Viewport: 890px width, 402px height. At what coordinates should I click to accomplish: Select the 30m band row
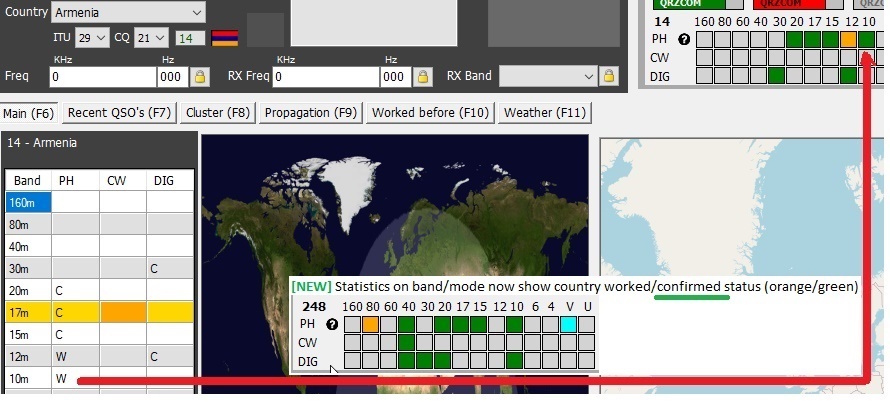[x=100, y=269]
